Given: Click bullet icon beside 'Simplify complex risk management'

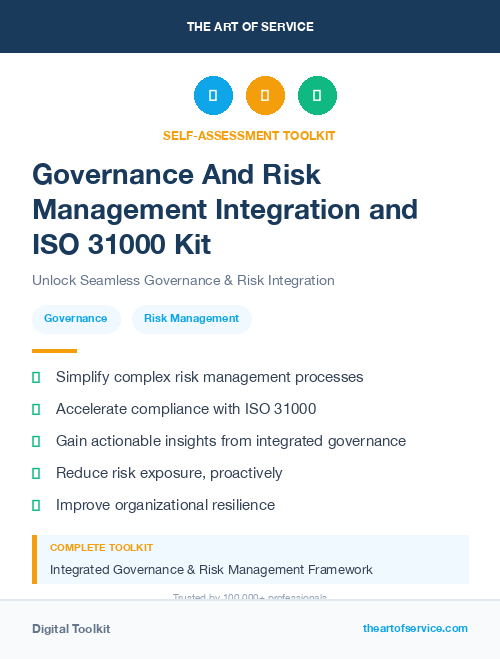Looking at the screenshot, I should tap(36, 377).
